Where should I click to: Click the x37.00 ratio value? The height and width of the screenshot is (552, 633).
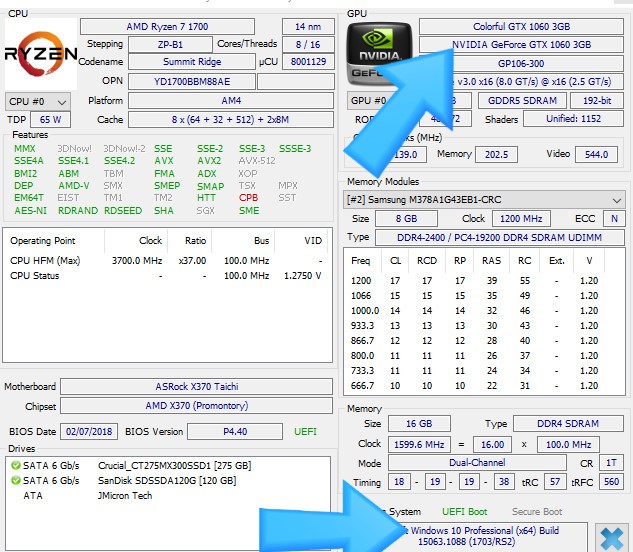coord(192,260)
